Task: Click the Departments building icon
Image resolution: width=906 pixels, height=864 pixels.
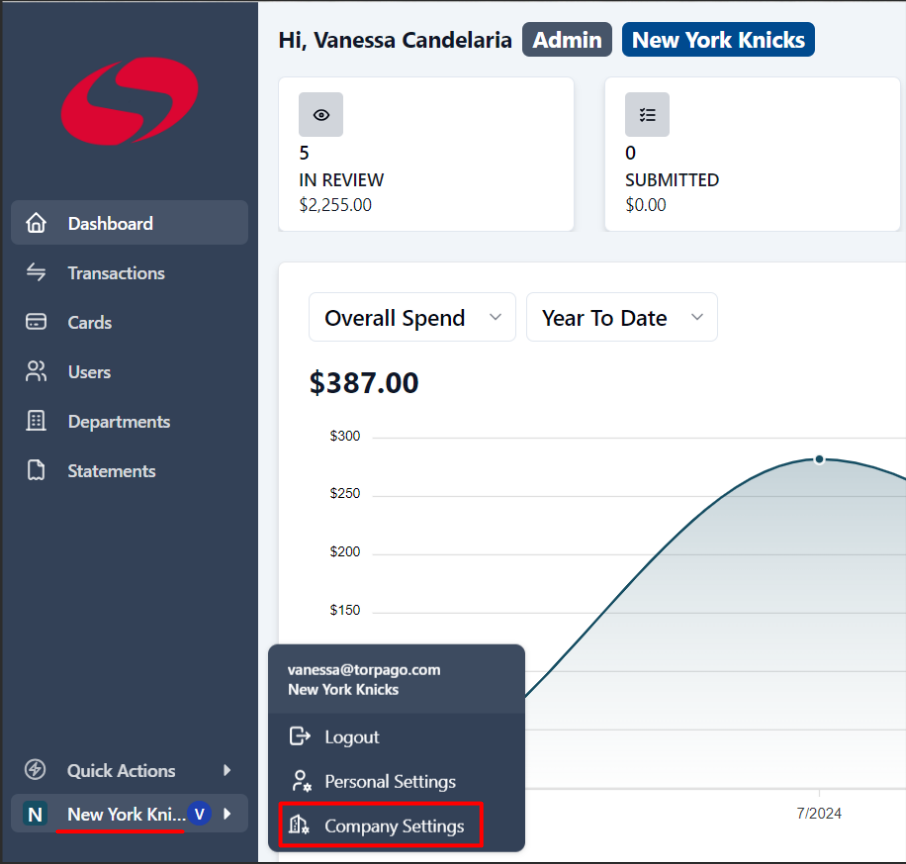Action: click(36, 421)
